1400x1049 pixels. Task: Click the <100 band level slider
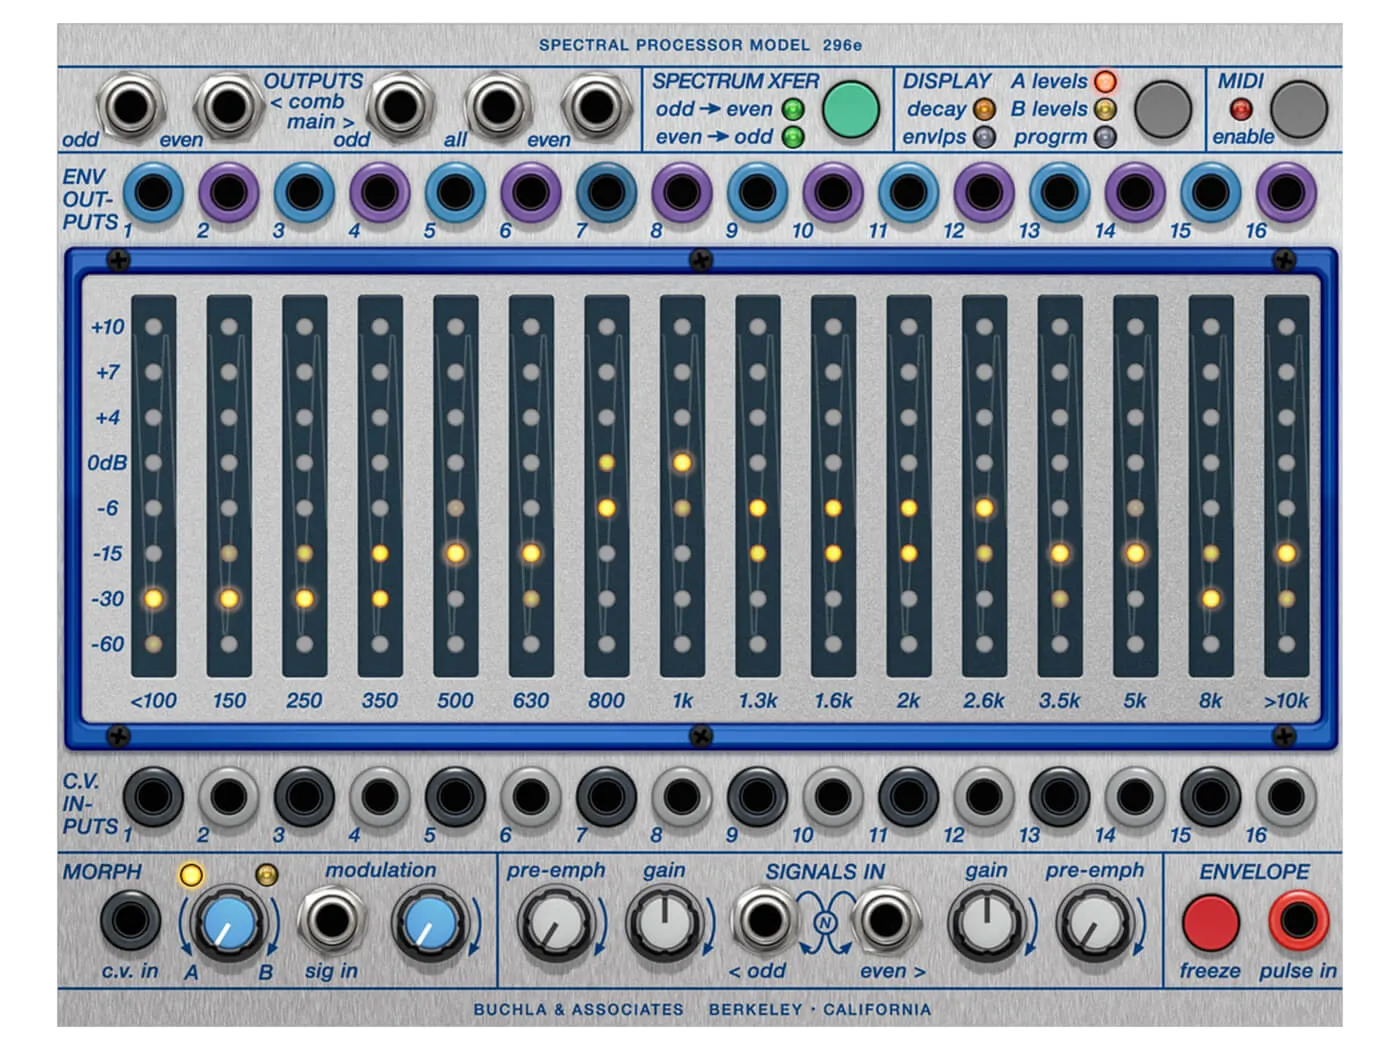[153, 485]
